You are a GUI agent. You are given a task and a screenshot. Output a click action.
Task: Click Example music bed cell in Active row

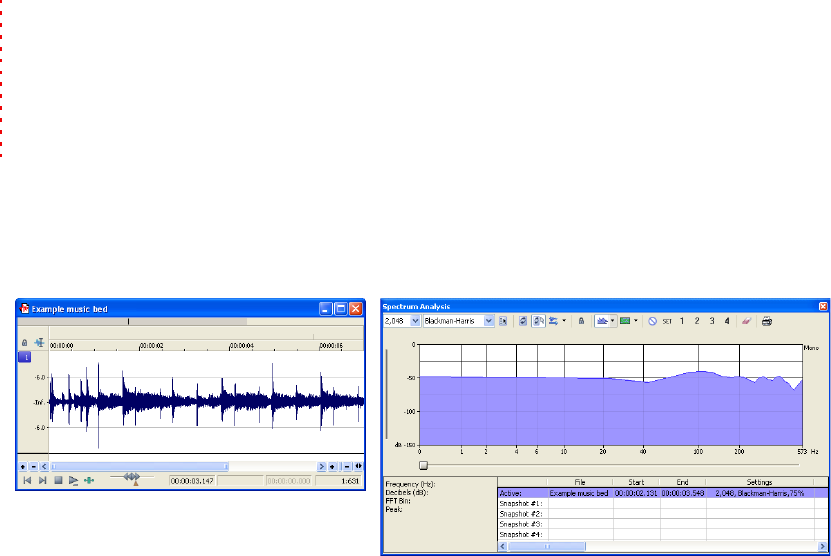point(579,493)
